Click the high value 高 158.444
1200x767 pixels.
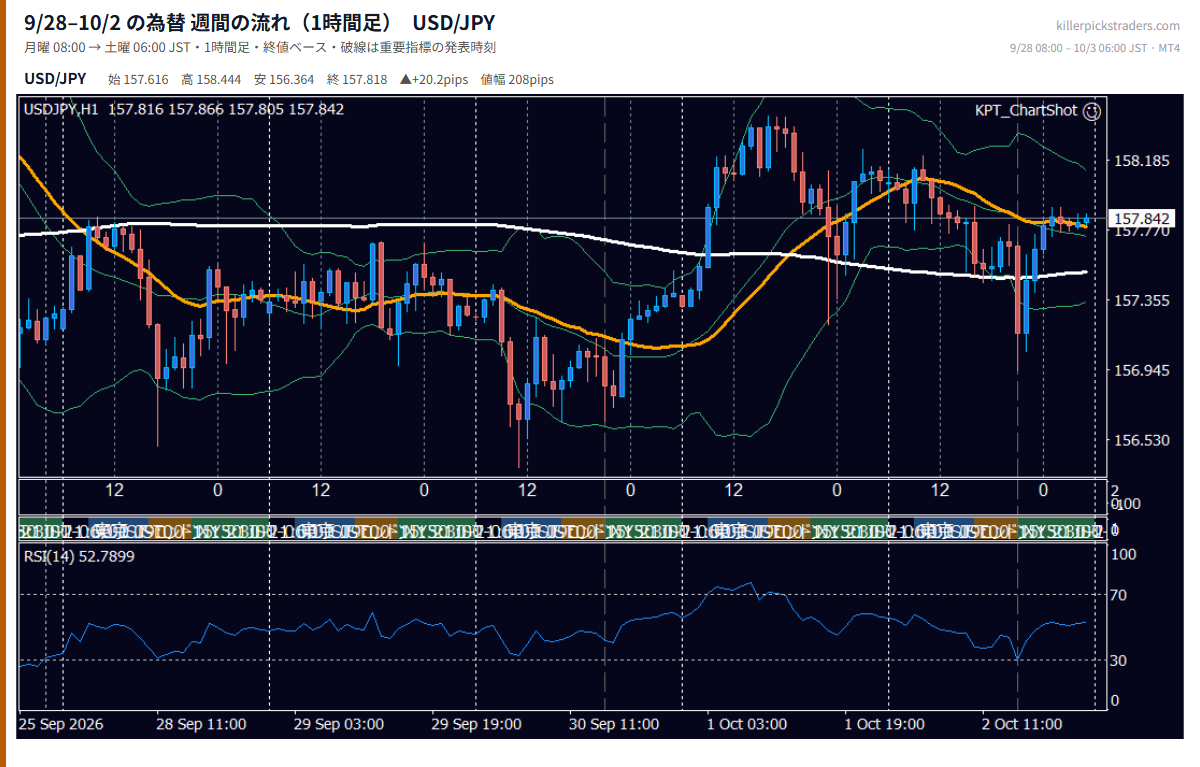(x=211, y=79)
